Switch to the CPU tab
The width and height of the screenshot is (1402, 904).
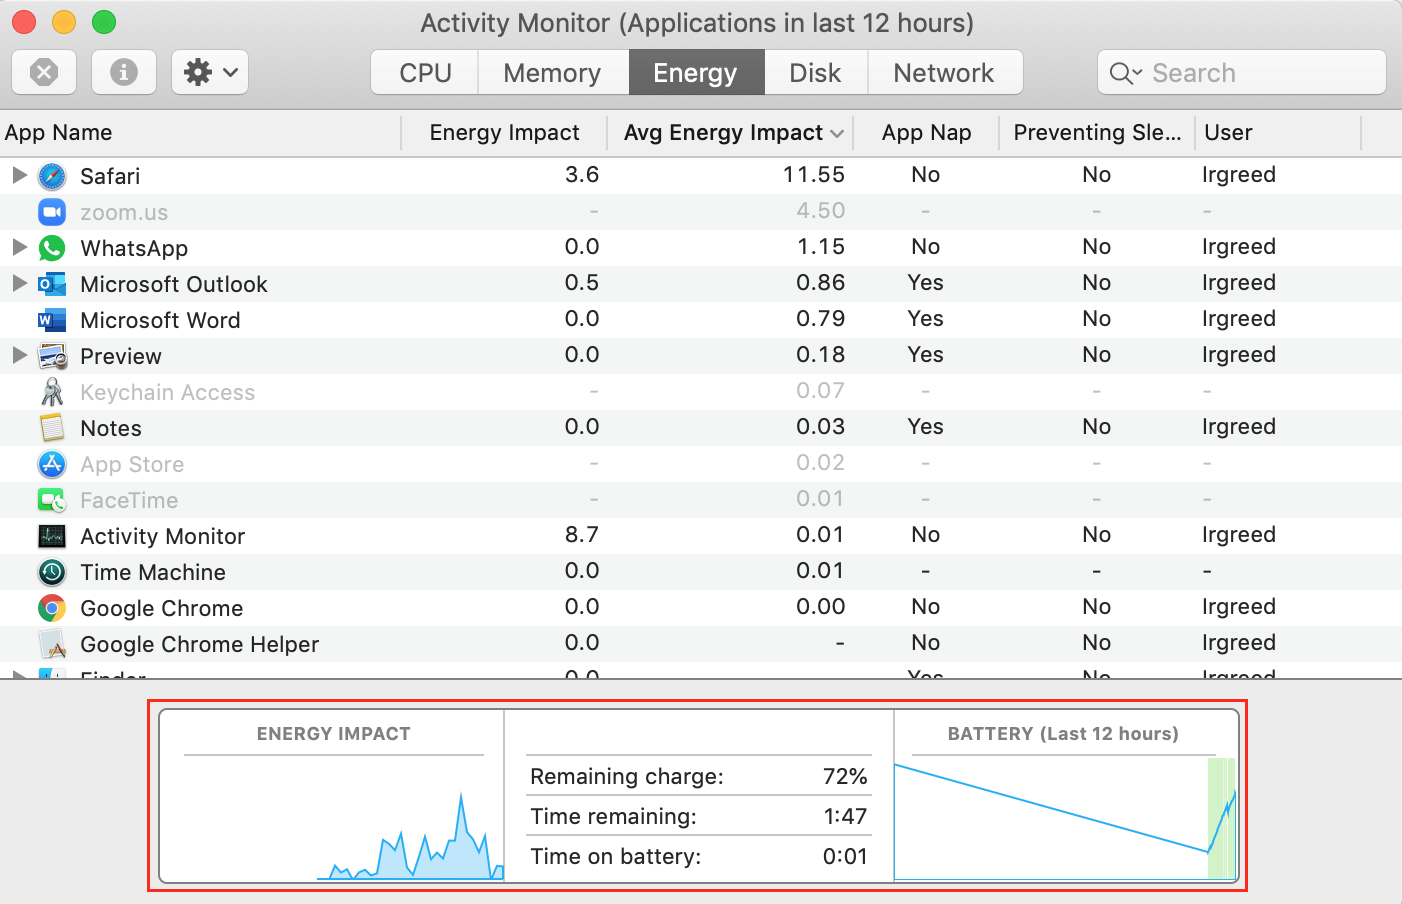425,73
